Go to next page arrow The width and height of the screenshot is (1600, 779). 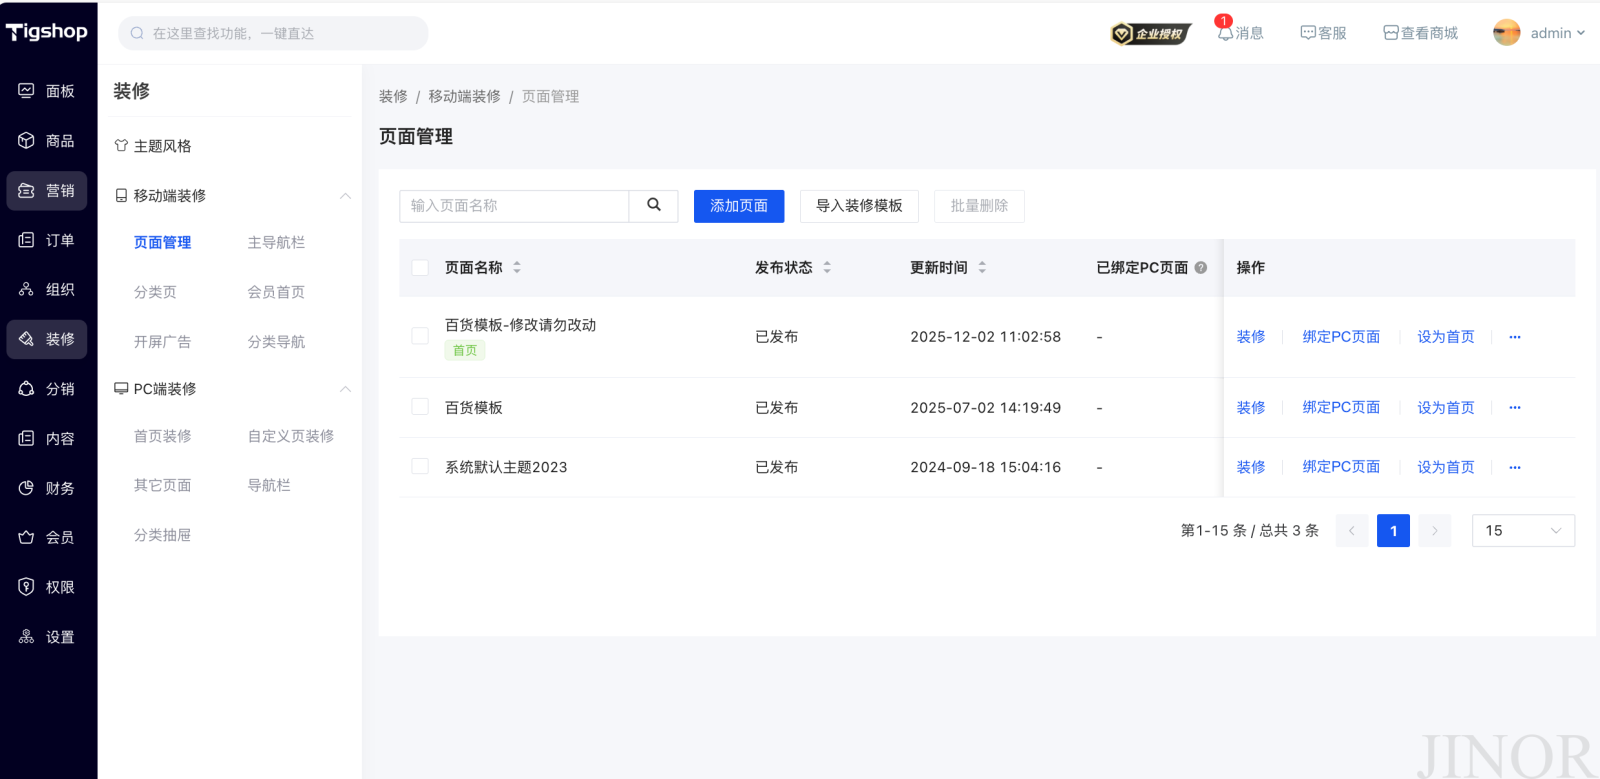click(x=1434, y=531)
